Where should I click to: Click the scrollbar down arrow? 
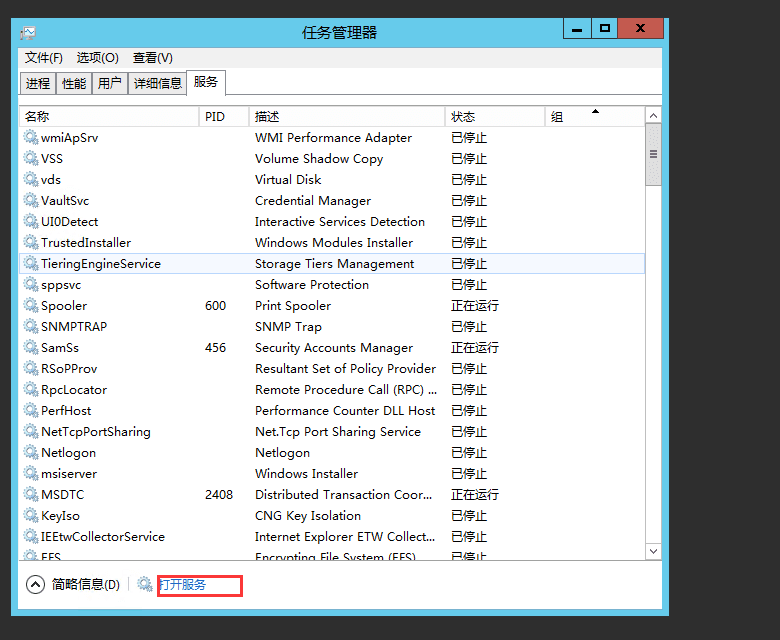pyautogui.click(x=653, y=551)
